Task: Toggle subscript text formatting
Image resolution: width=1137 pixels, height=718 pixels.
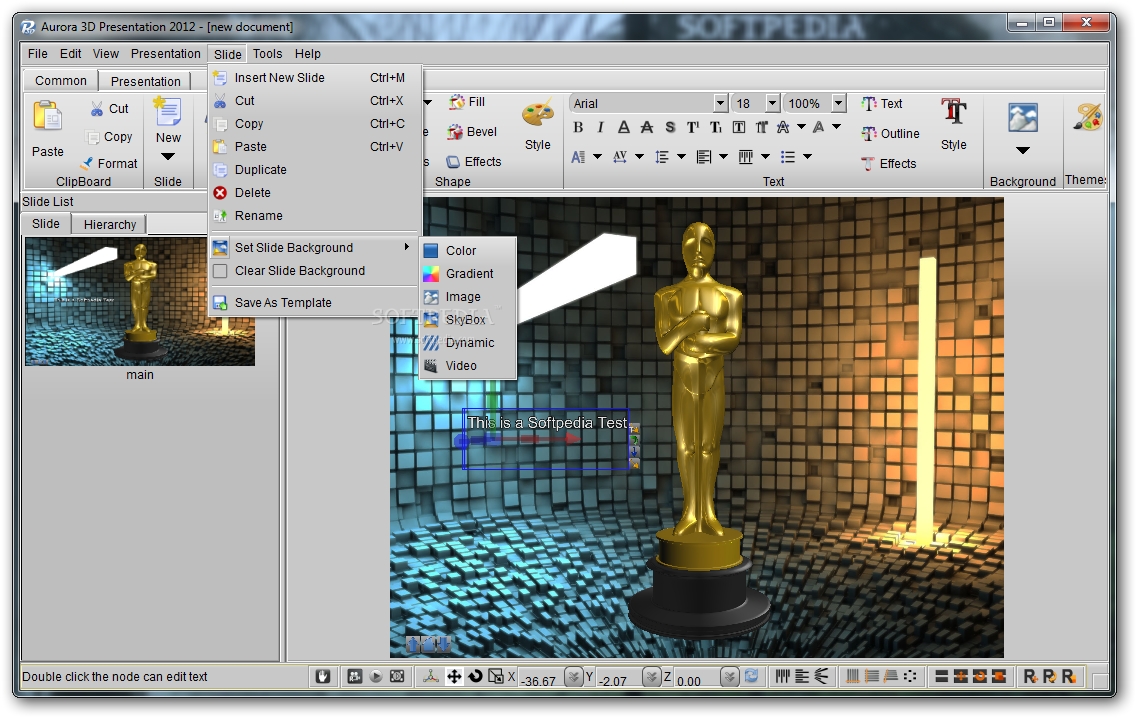Action: [x=716, y=128]
